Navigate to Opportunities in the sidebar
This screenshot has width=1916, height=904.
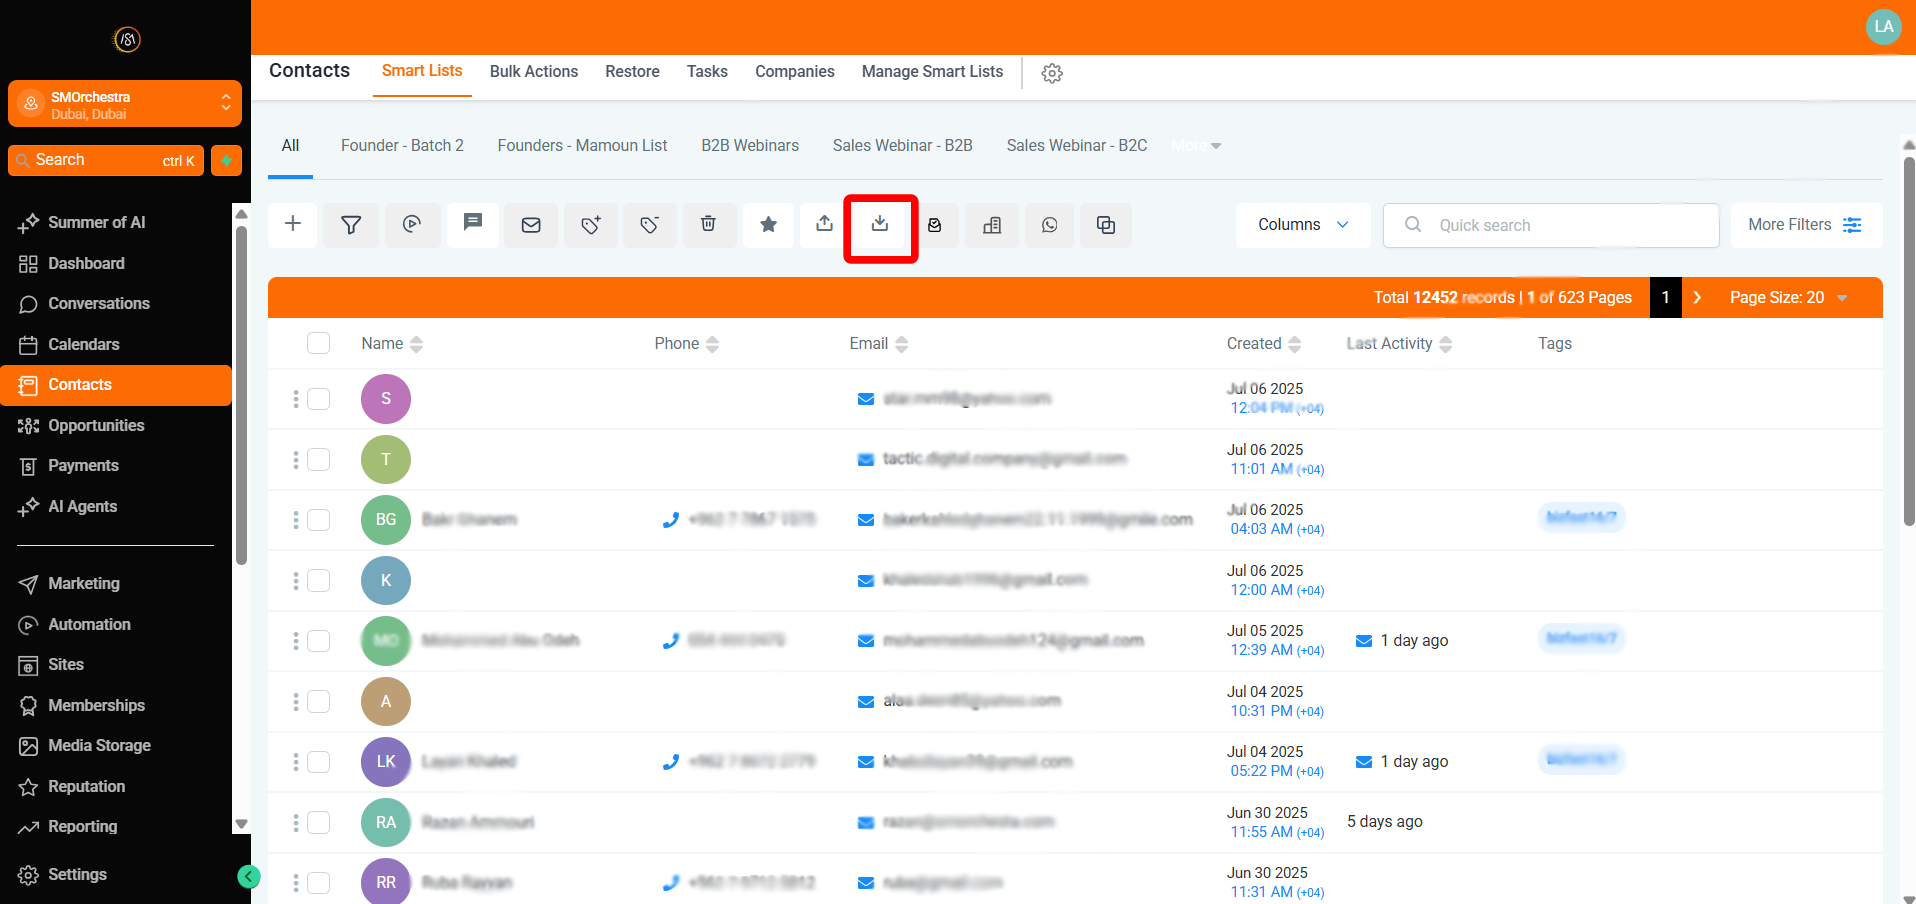pyautogui.click(x=96, y=425)
